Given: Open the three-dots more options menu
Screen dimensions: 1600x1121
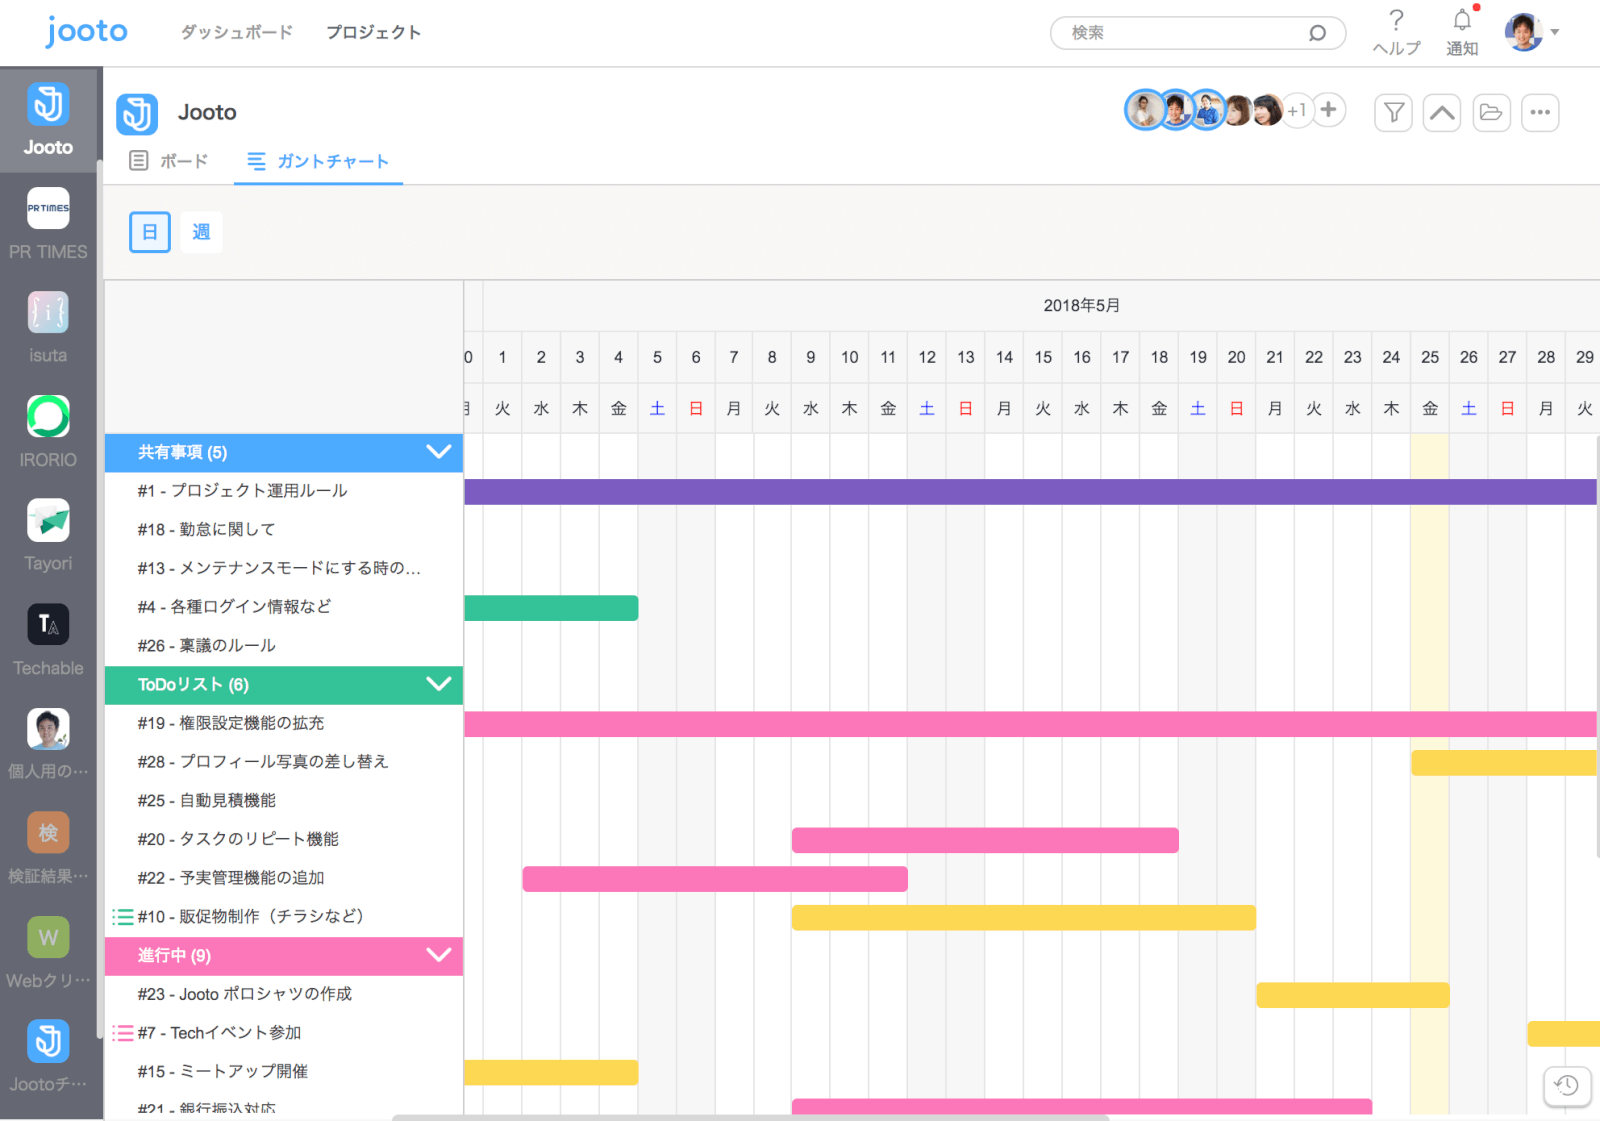Looking at the screenshot, I should pyautogui.click(x=1540, y=112).
